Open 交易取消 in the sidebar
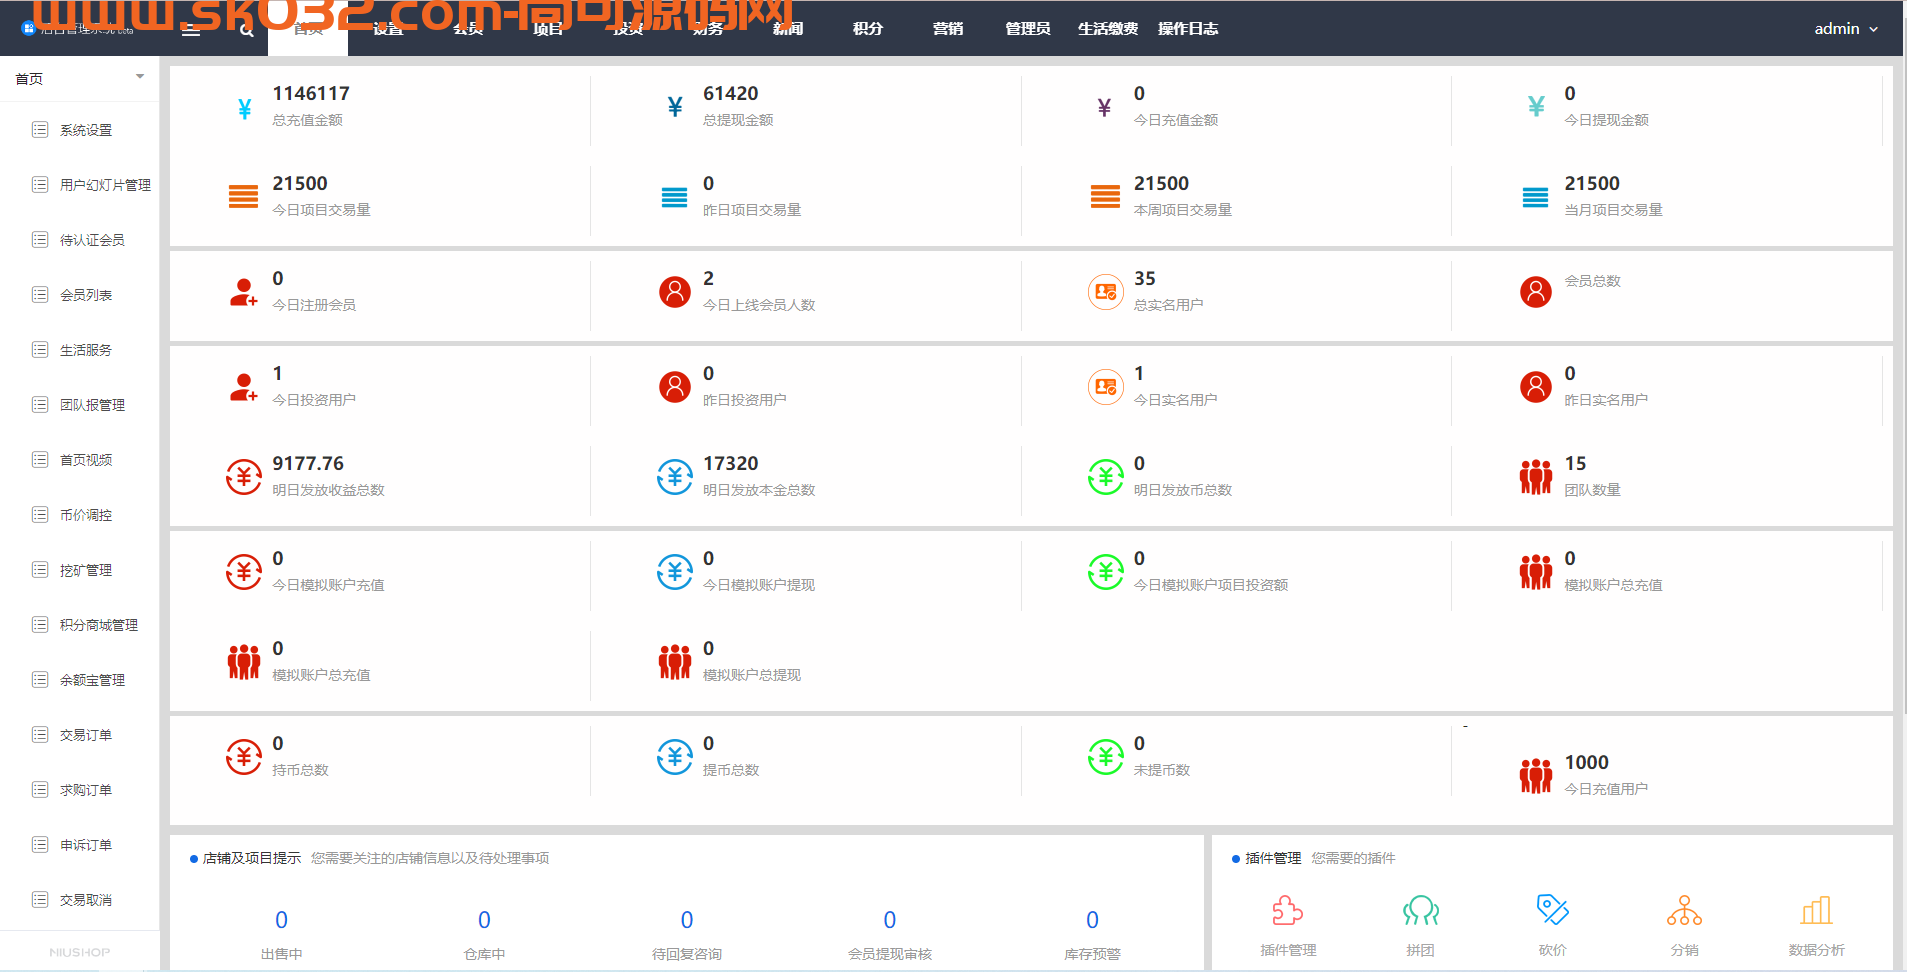The width and height of the screenshot is (1907, 972). (86, 900)
